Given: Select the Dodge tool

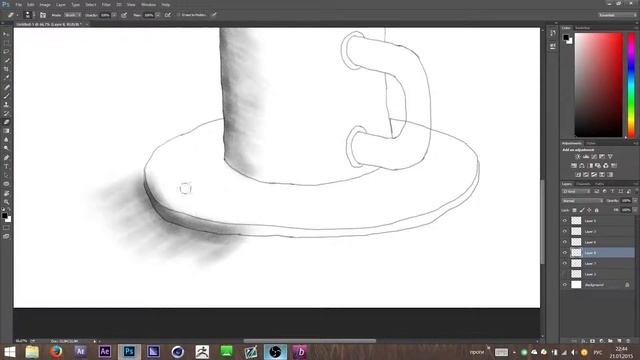Looking at the screenshot, I should click(x=6, y=149).
